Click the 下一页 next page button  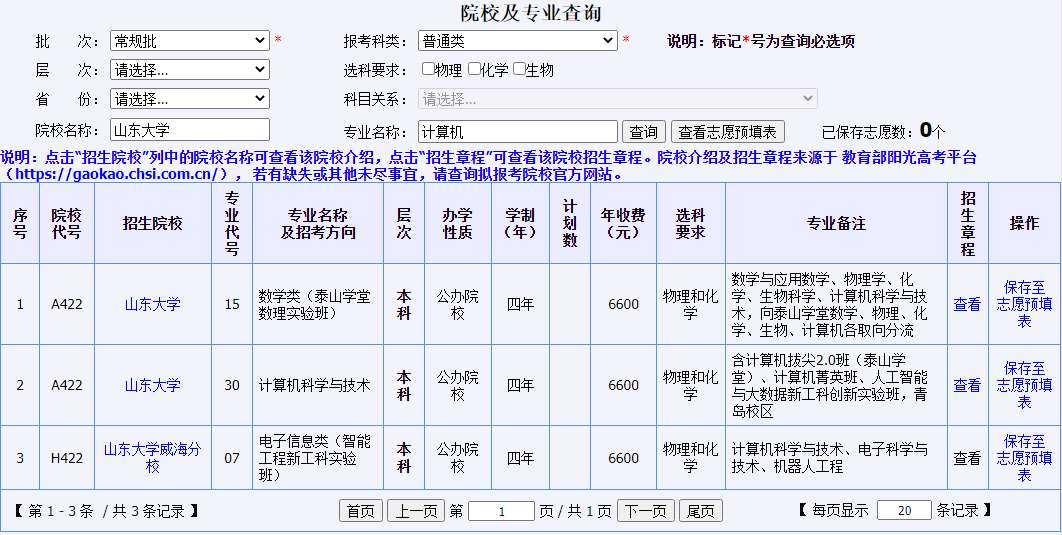[x=645, y=511]
